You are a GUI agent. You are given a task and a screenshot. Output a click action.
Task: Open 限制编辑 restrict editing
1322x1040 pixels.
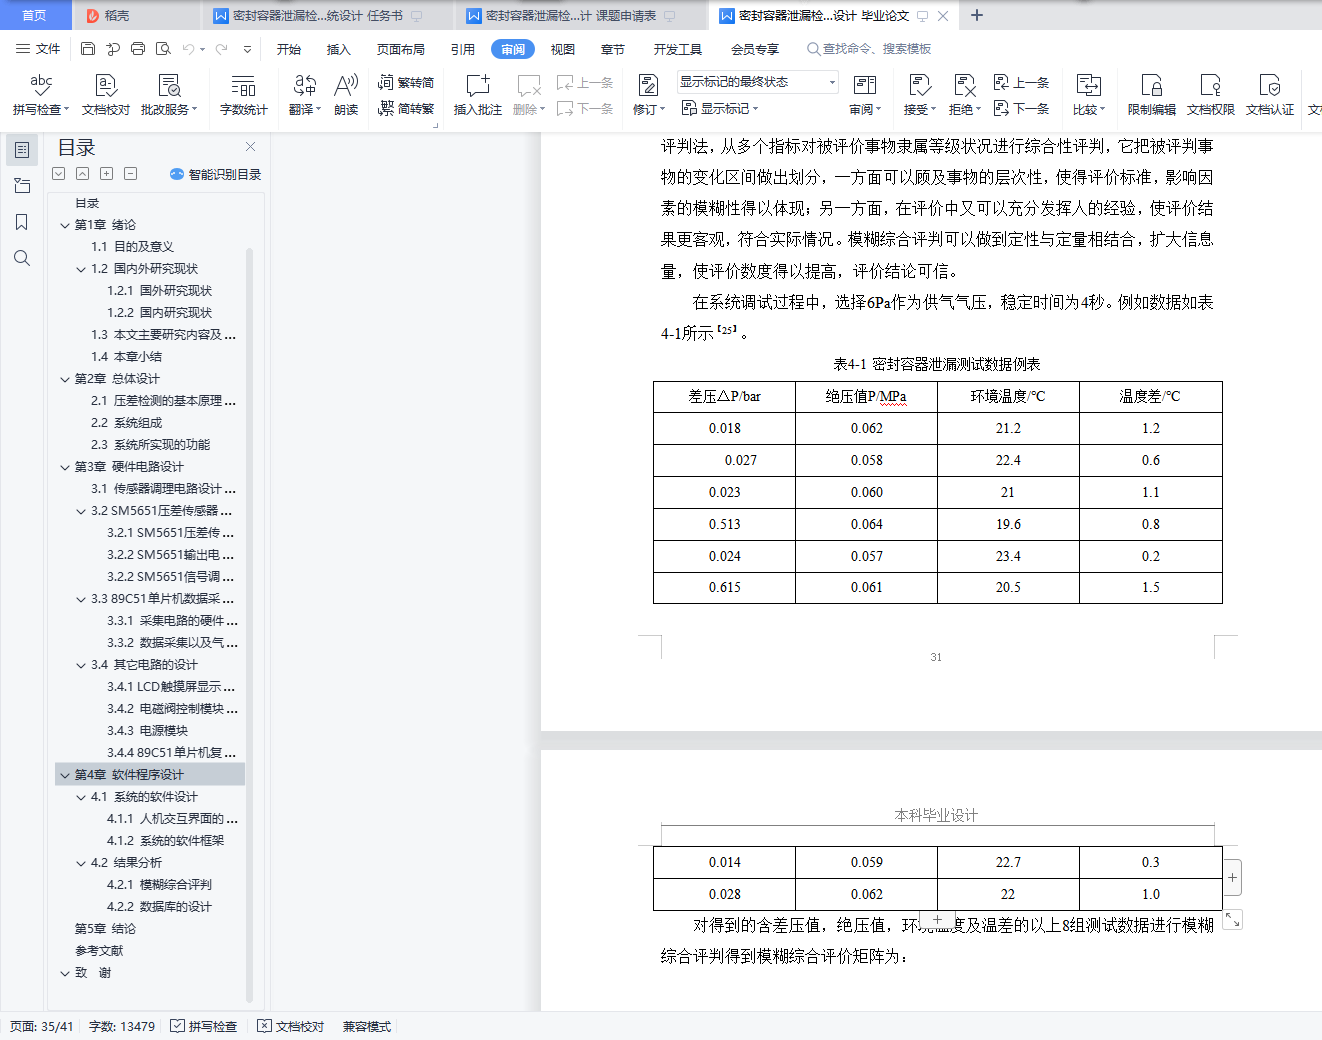1152,95
